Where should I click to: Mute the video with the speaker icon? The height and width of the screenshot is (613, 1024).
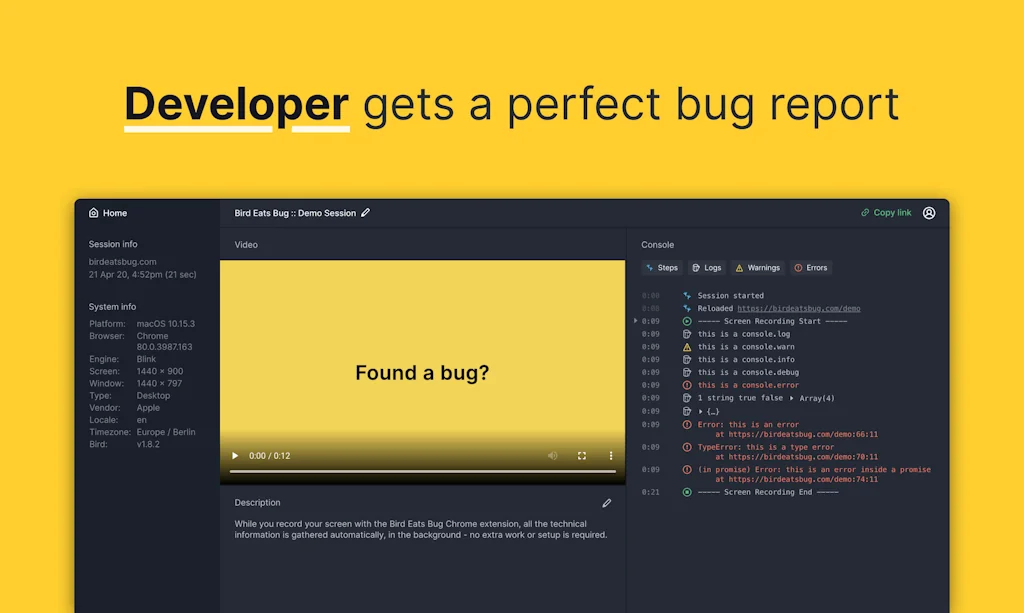point(552,456)
